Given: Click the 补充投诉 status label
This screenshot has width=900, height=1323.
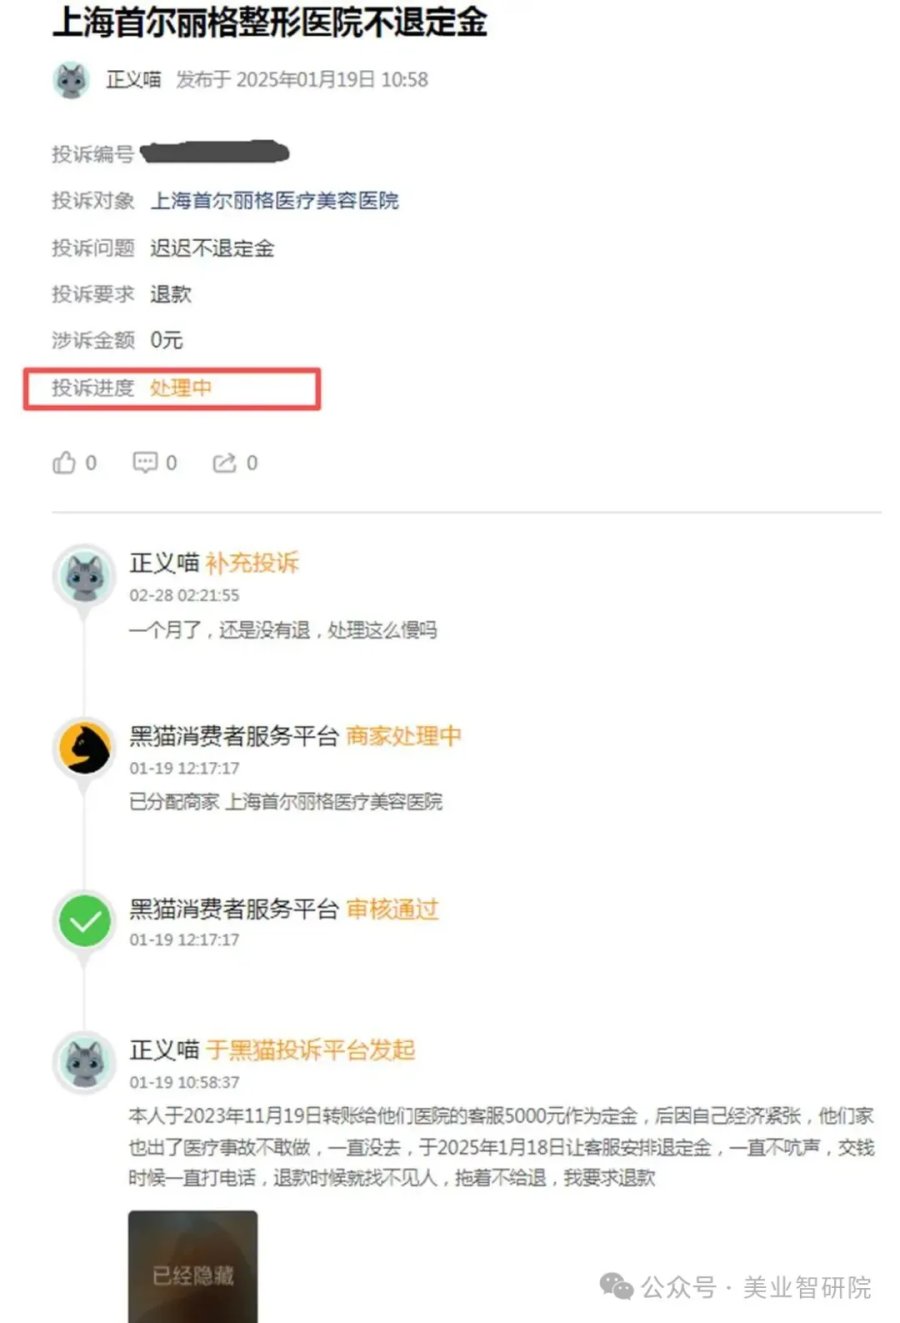Looking at the screenshot, I should 253,563.
